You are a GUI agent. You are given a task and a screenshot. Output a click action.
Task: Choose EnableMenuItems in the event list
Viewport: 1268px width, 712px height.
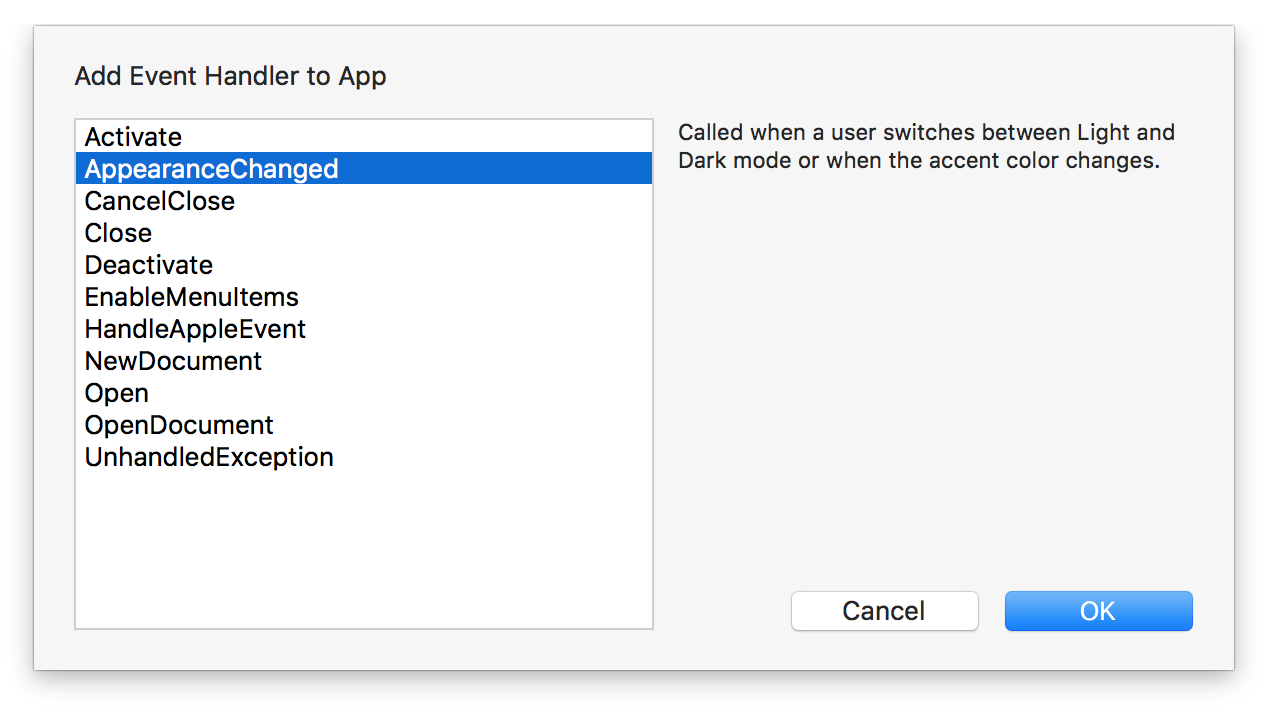coord(364,296)
